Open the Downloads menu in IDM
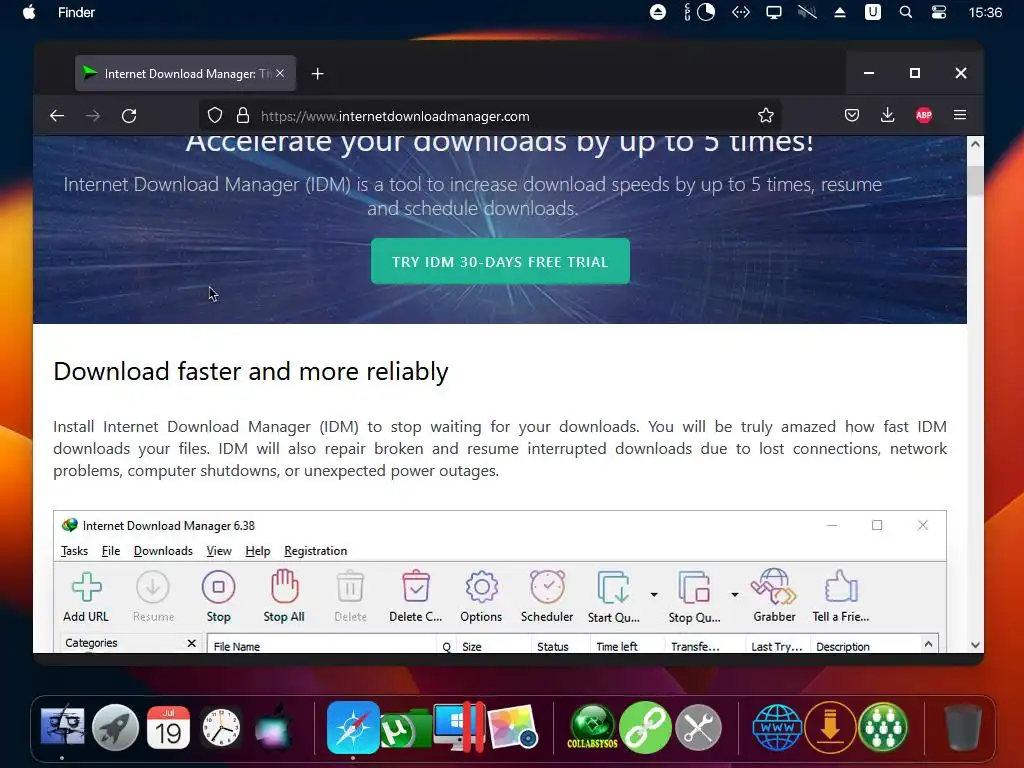This screenshot has height=768, width=1024. click(163, 551)
